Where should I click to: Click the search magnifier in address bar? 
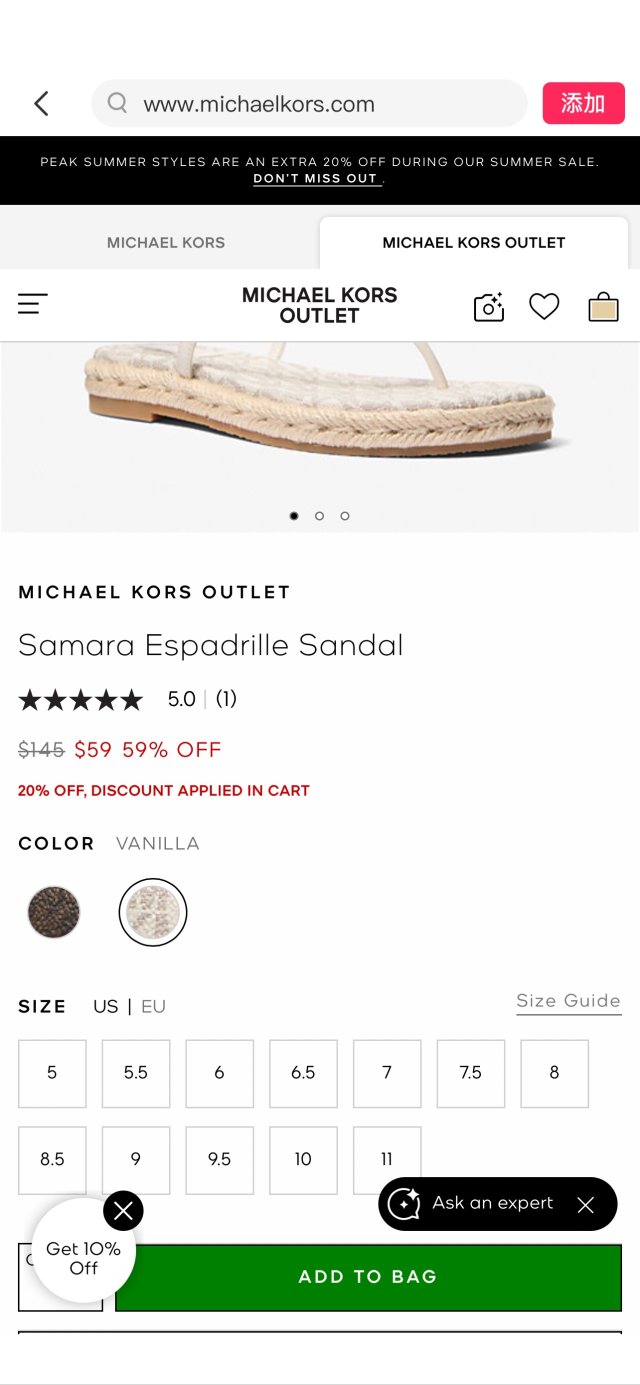pyautogui.click(x=117, y=103)
